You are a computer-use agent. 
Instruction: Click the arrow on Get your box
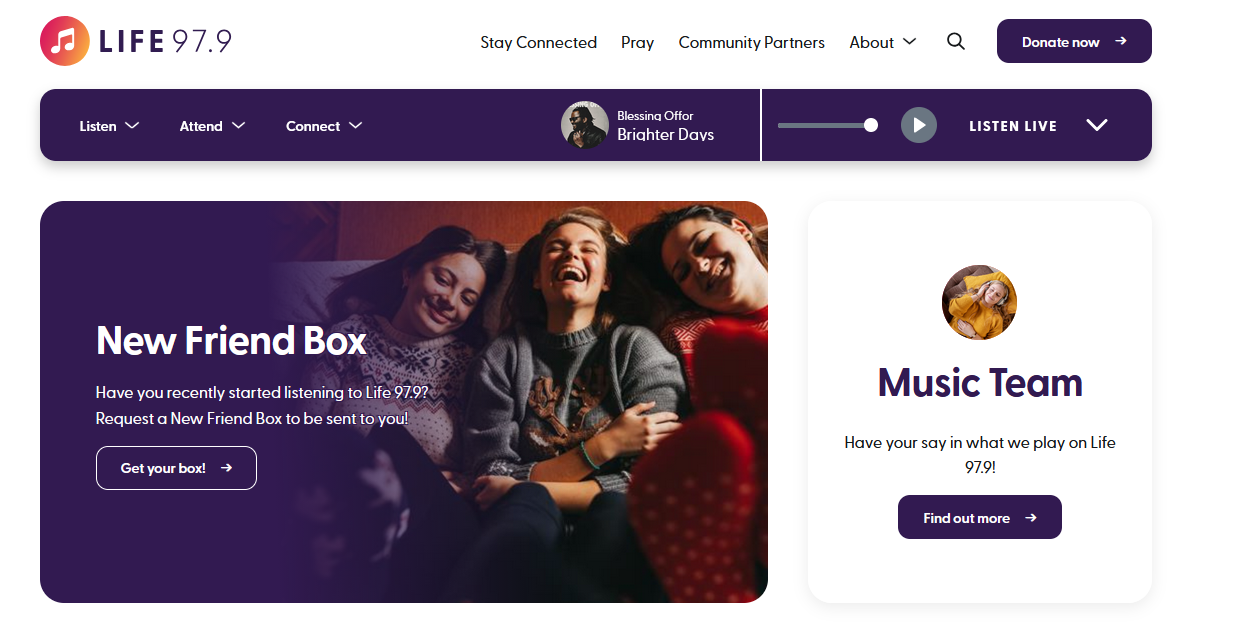[227, 467]
